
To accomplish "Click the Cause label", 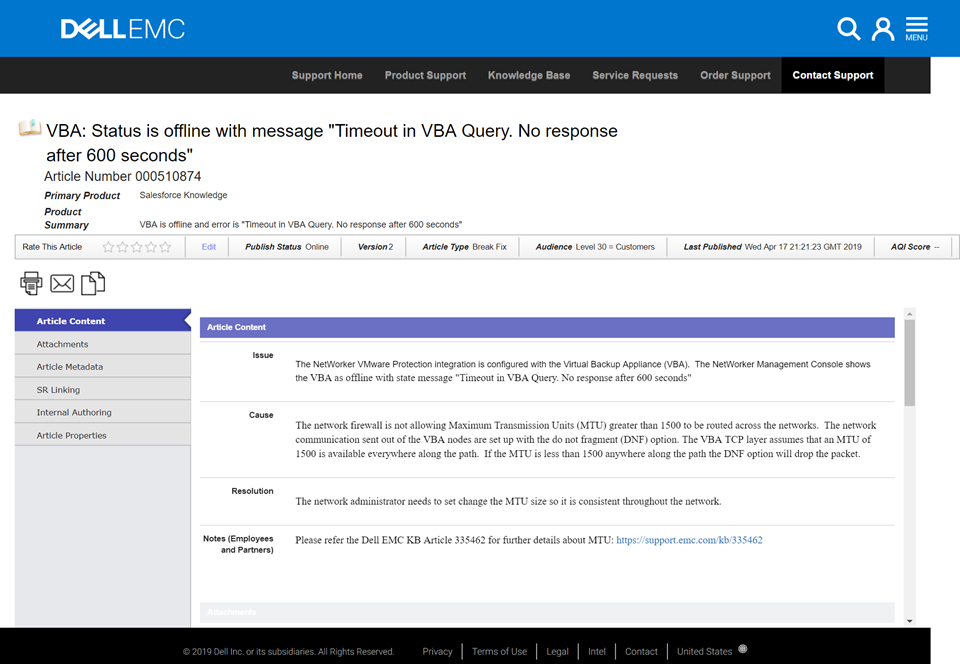I will click(261, 415).
